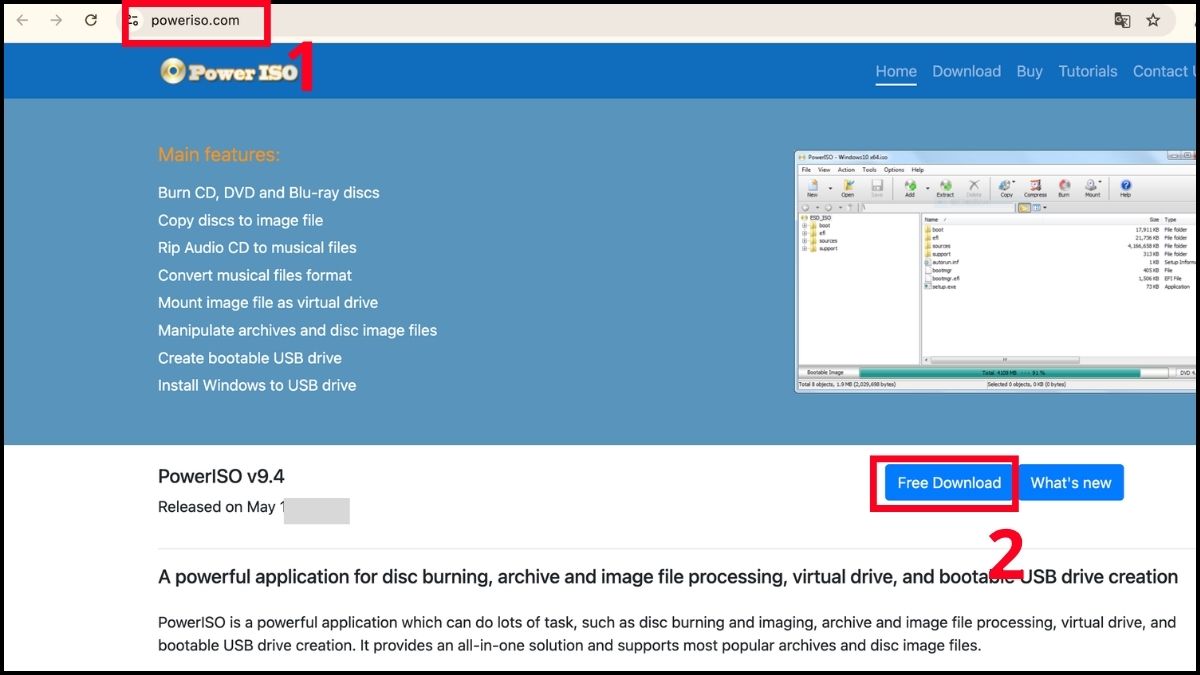Click the green progress bar in PowerISO screenshot
Screen dimensions: 1200x675
1000,372
